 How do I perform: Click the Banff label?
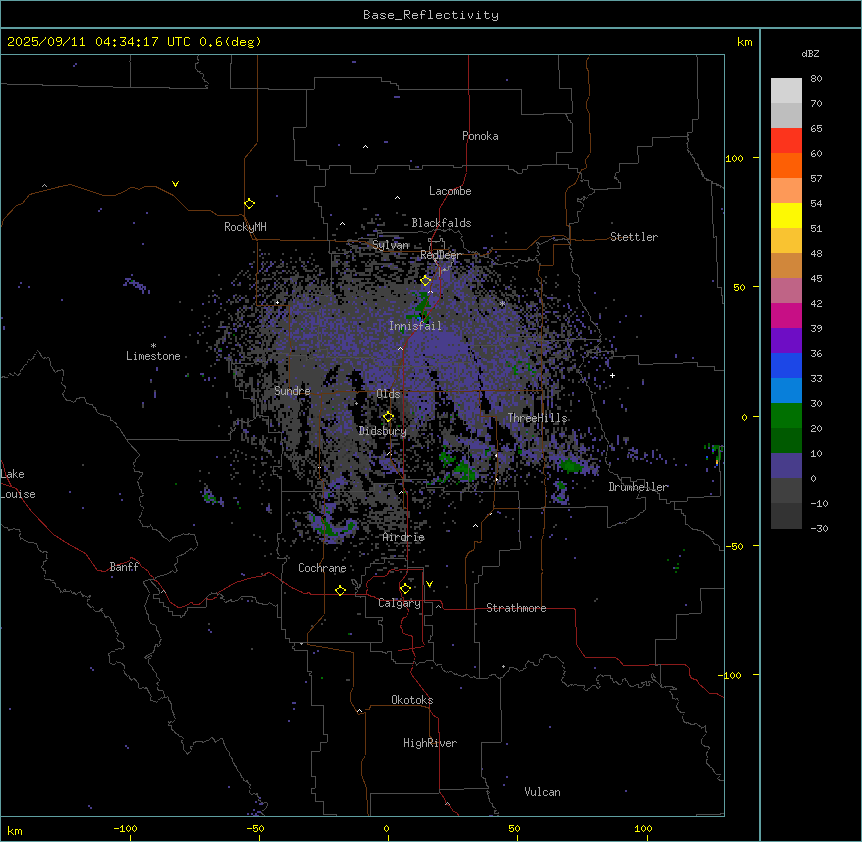[x=124, y=567]
